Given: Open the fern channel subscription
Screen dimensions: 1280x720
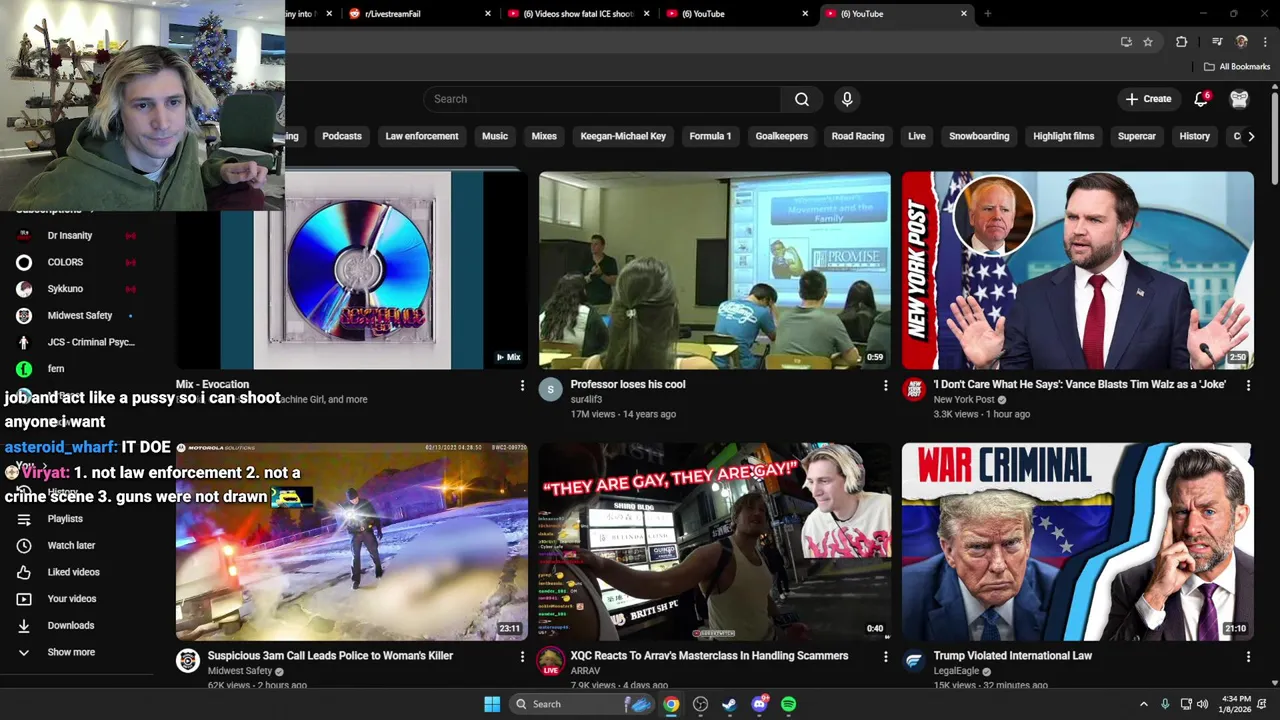Looking at the screenshot, I should point(56,369).
